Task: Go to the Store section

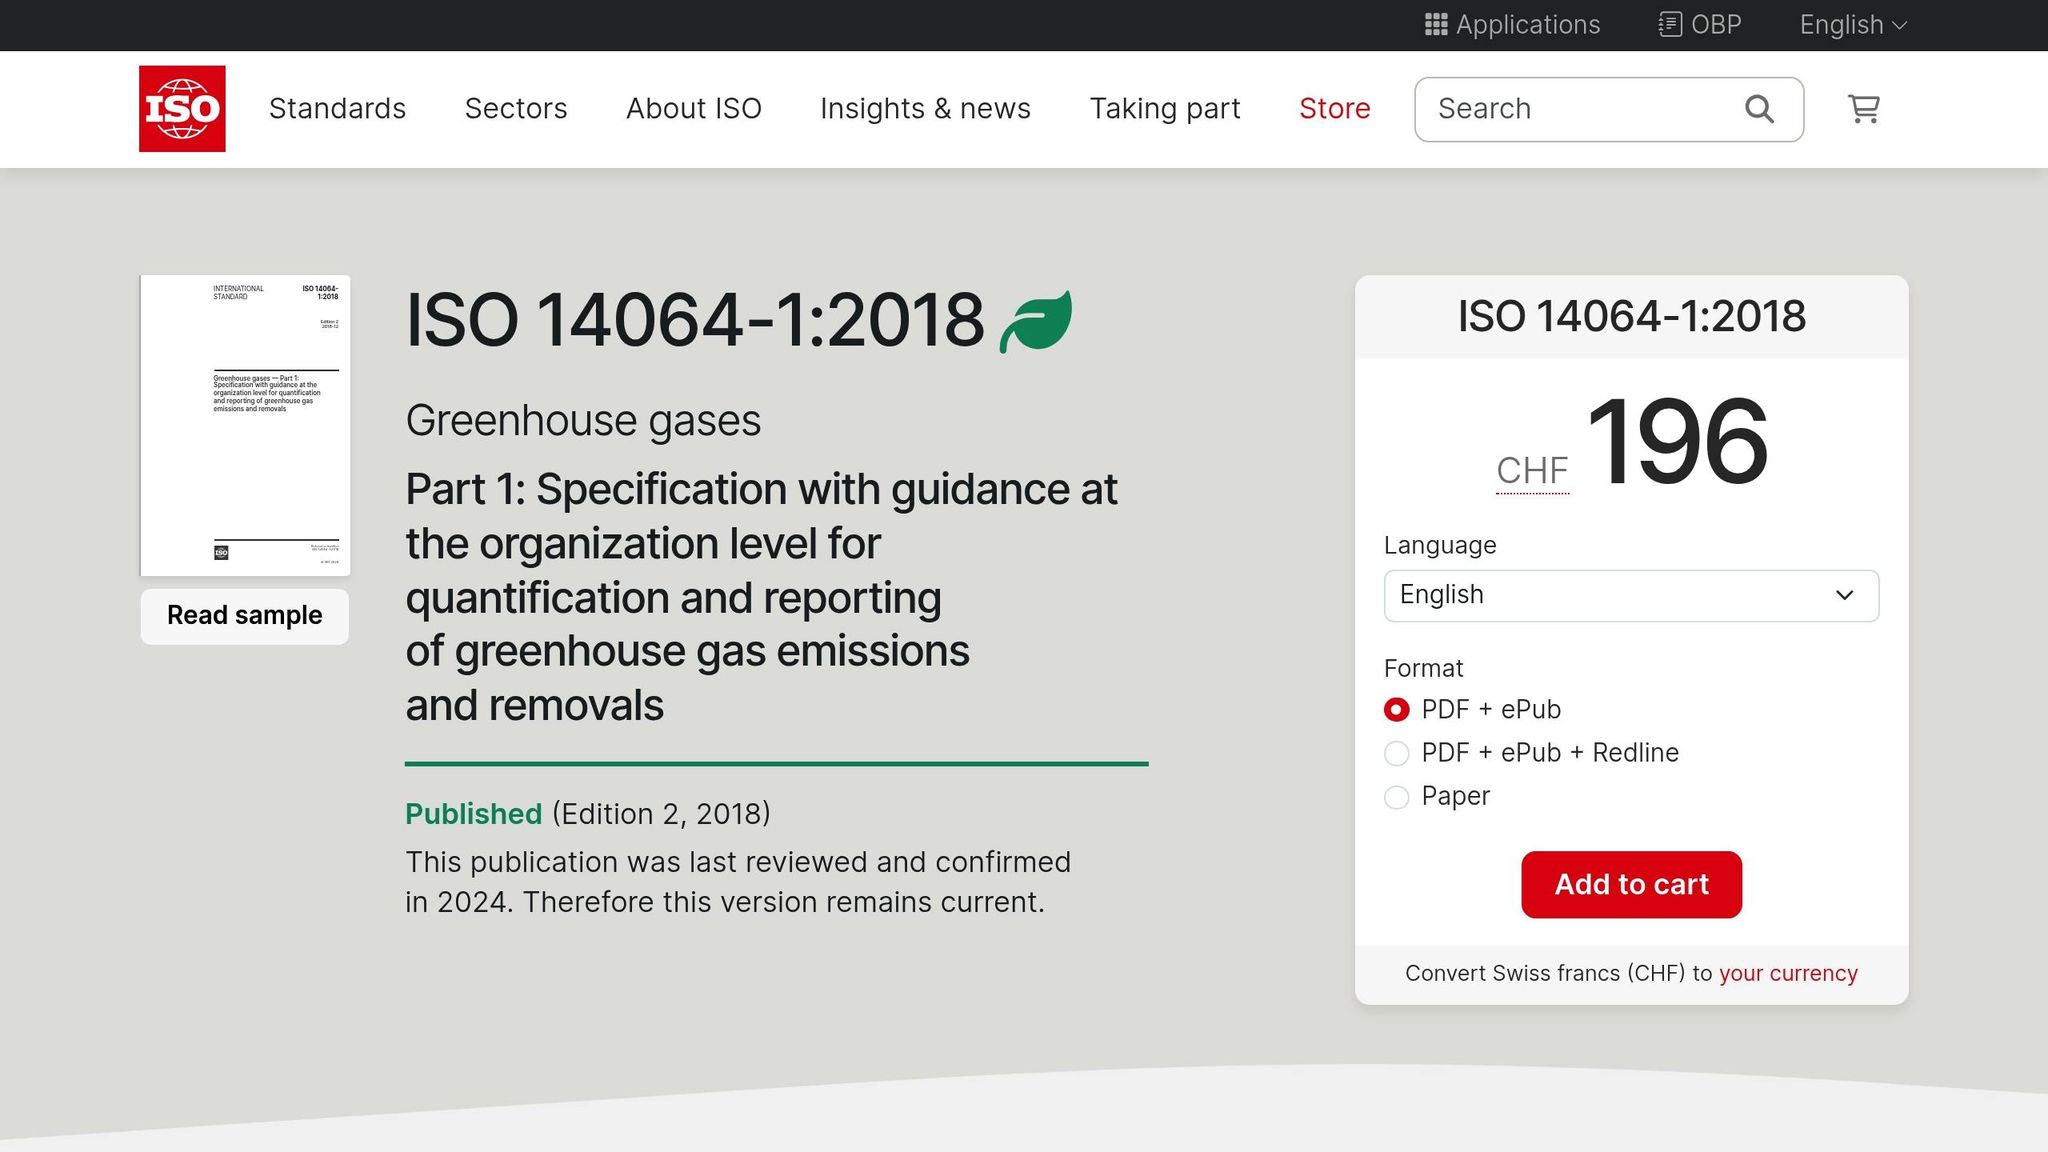Action: (x=1334, y=108)
